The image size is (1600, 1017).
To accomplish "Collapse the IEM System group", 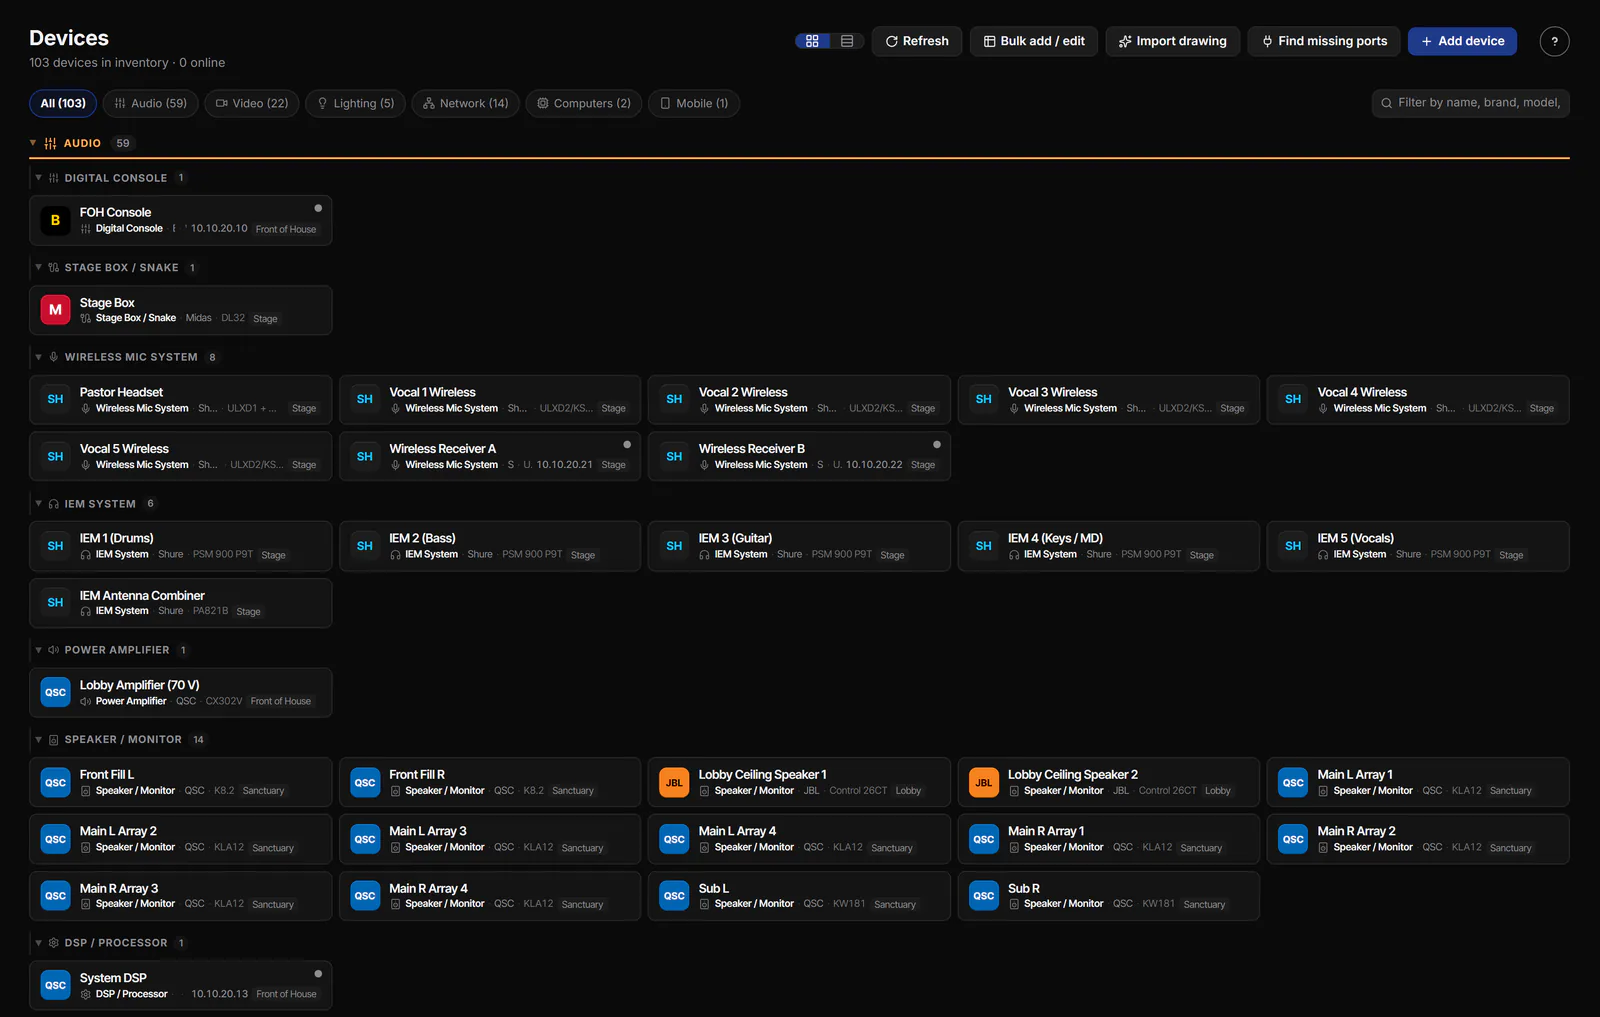I will [38, 504].
